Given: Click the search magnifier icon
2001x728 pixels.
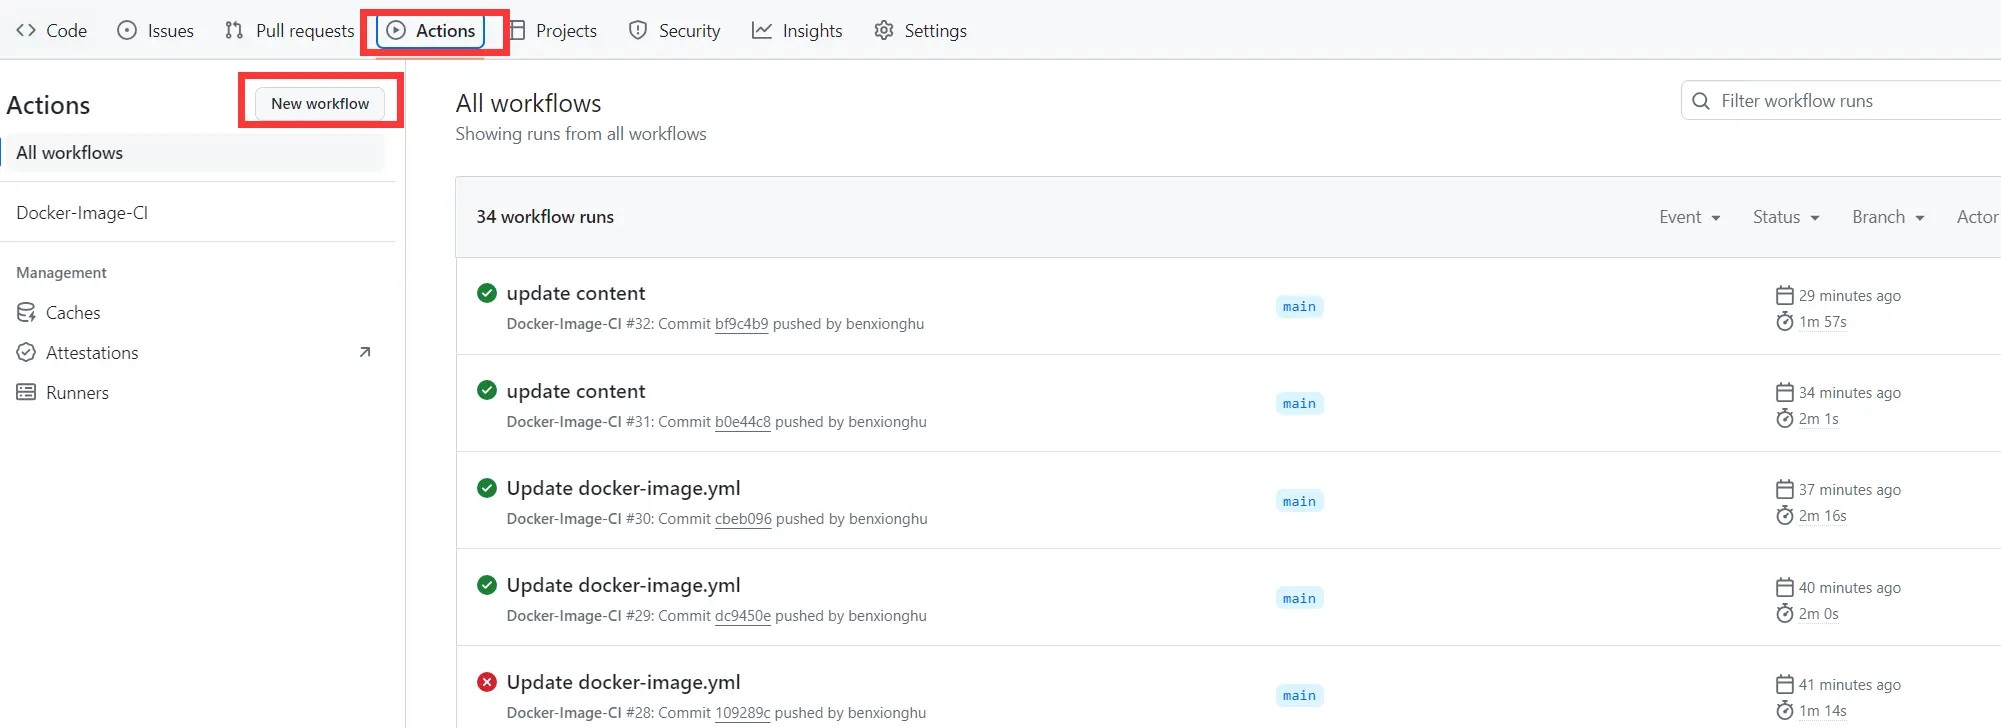Looking at the screenshot, I should point(1701,101).
